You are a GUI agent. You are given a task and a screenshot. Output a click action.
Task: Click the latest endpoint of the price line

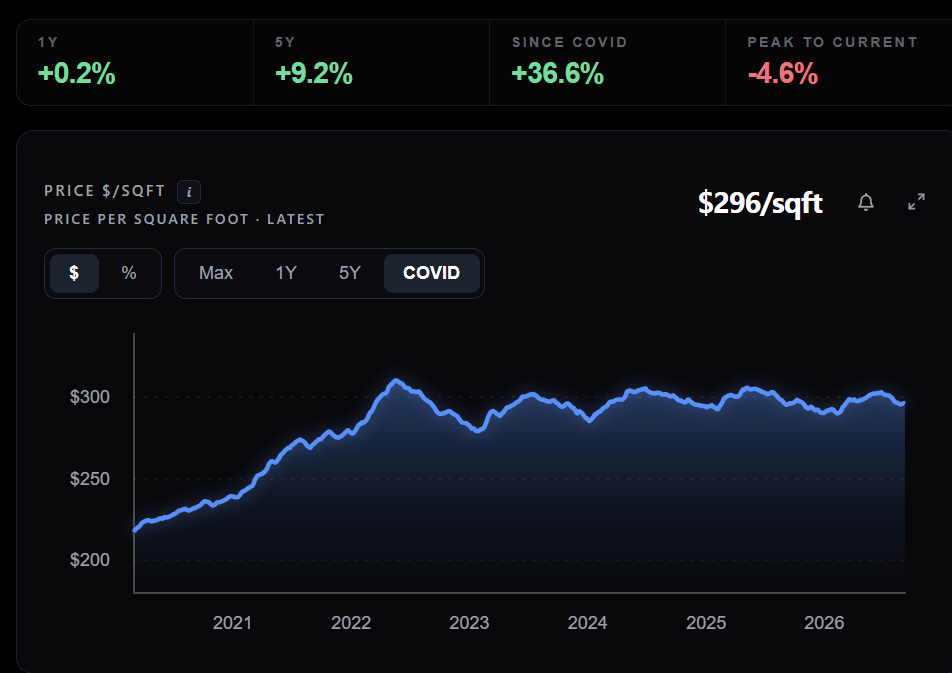[904, 403]
